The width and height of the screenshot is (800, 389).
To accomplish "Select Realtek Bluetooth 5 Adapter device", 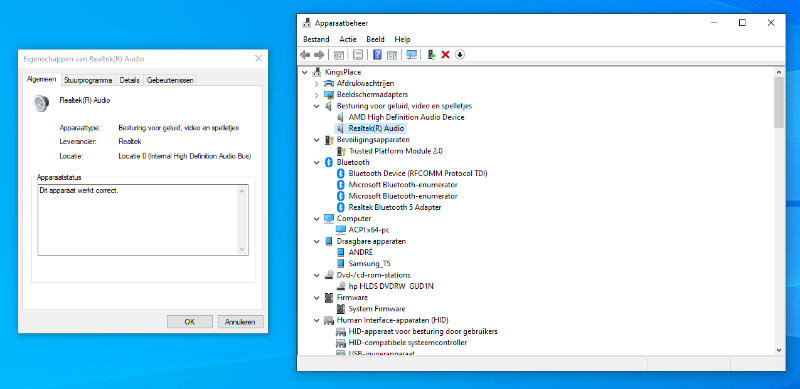I will pos(395,207).
